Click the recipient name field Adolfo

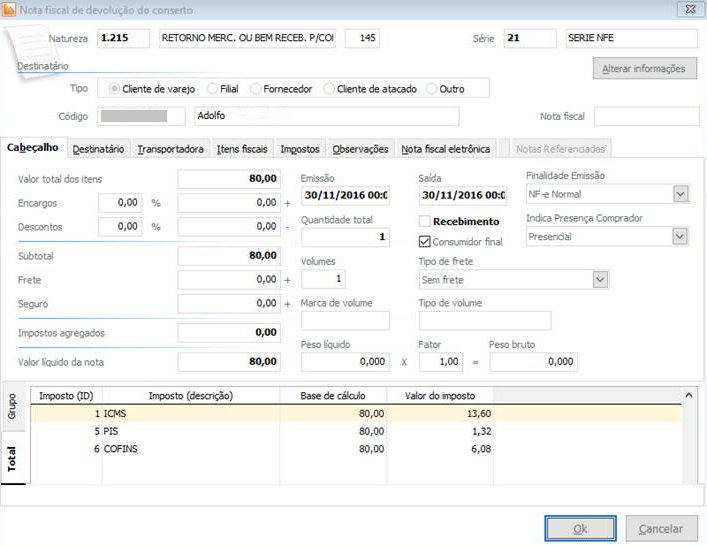point(327,116)
